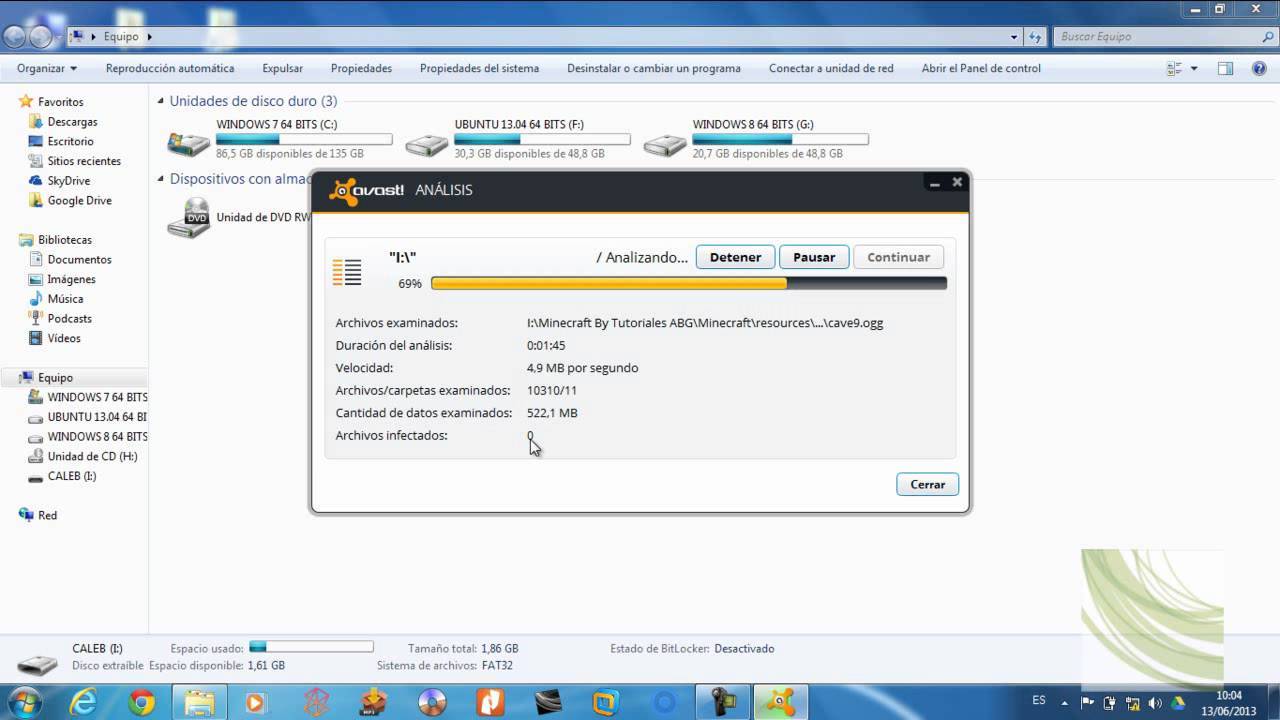1280x720 pixels.
Task: Click Conectar a unidad de red
Action: click(831, 68)
